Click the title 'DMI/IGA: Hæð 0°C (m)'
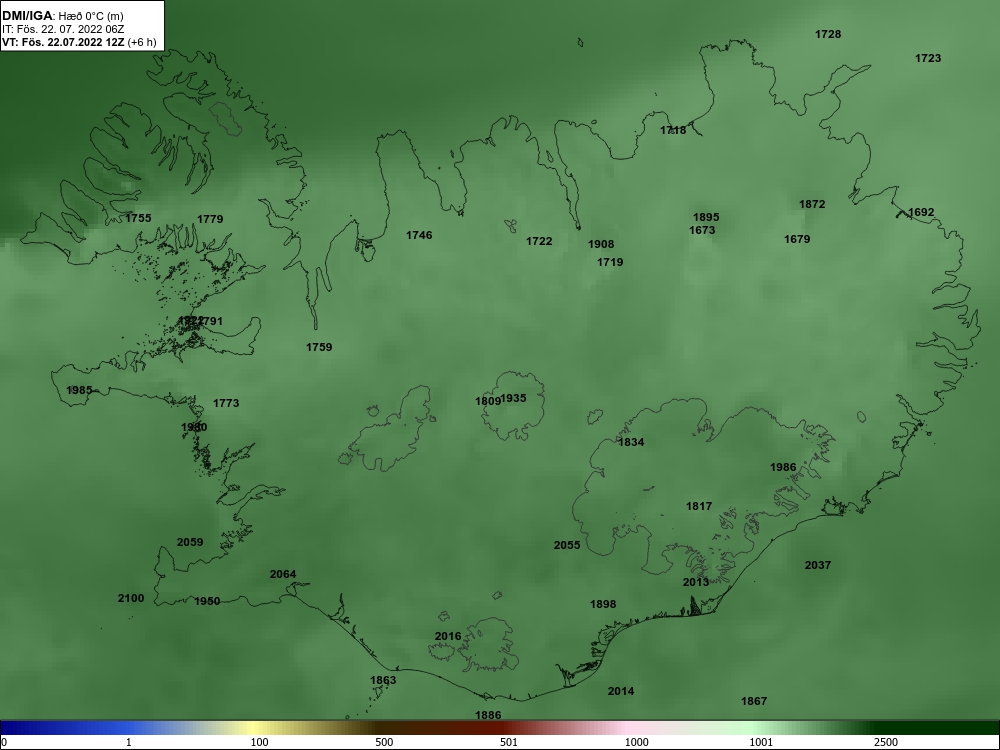This screenshot has width=1000, height=750. (x=62, y=16)
